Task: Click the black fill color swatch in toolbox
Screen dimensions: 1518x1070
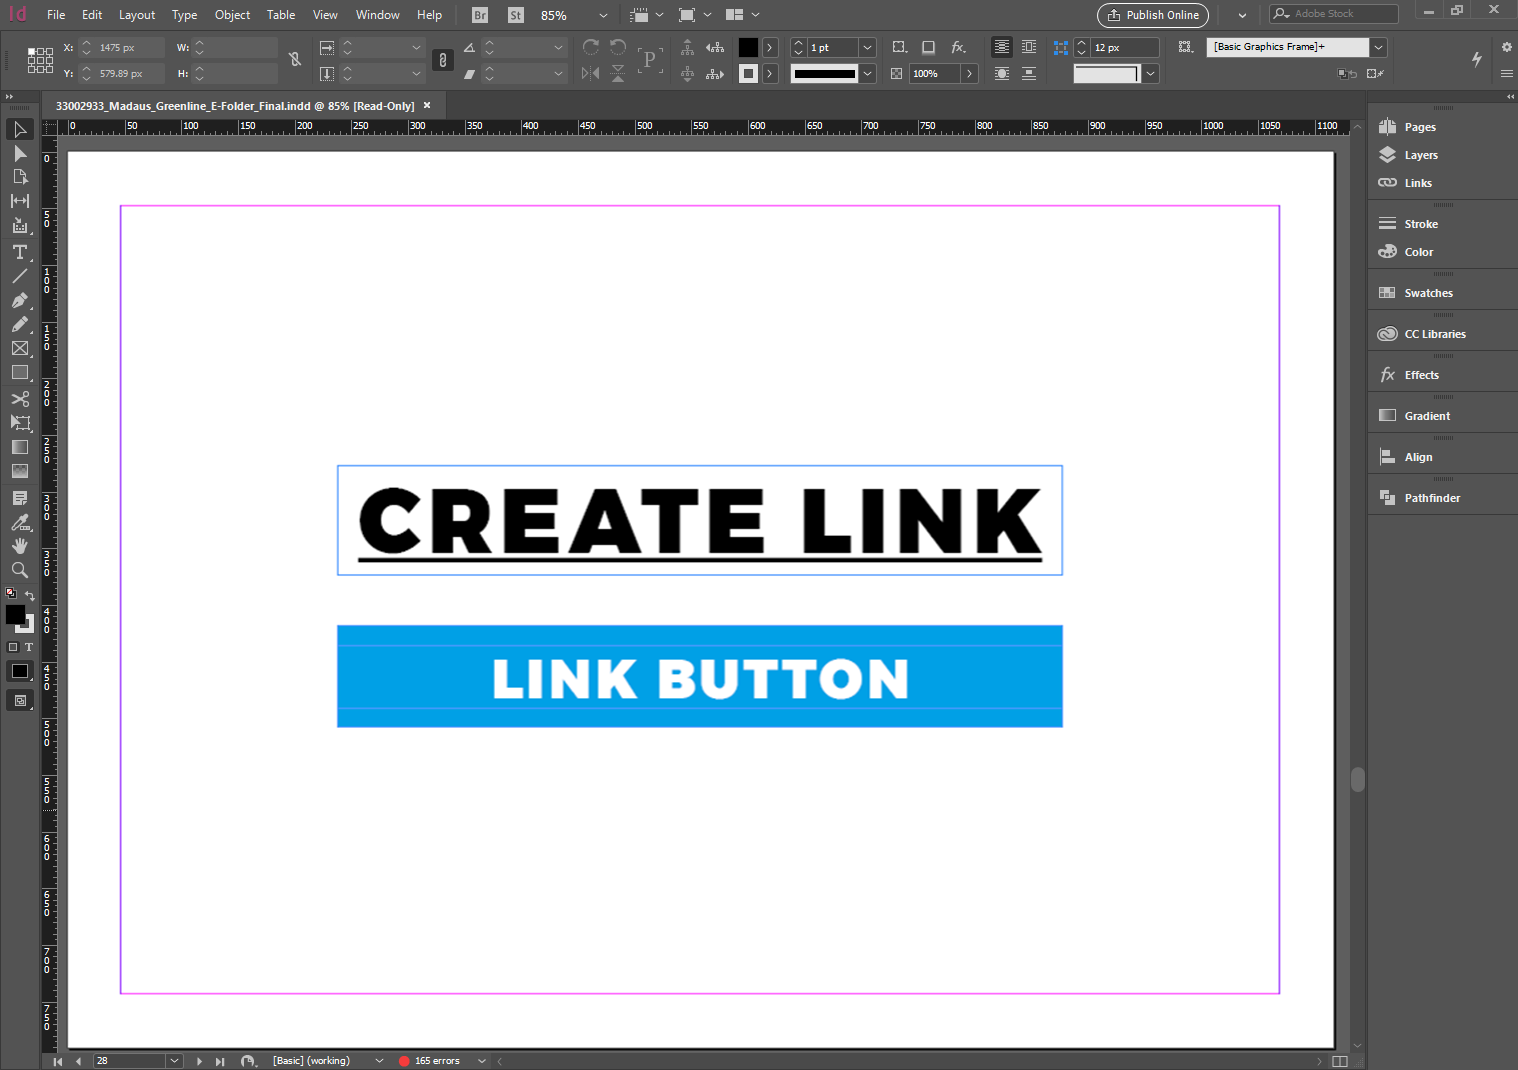Action: pyautogui.click(x=15, y=615)
